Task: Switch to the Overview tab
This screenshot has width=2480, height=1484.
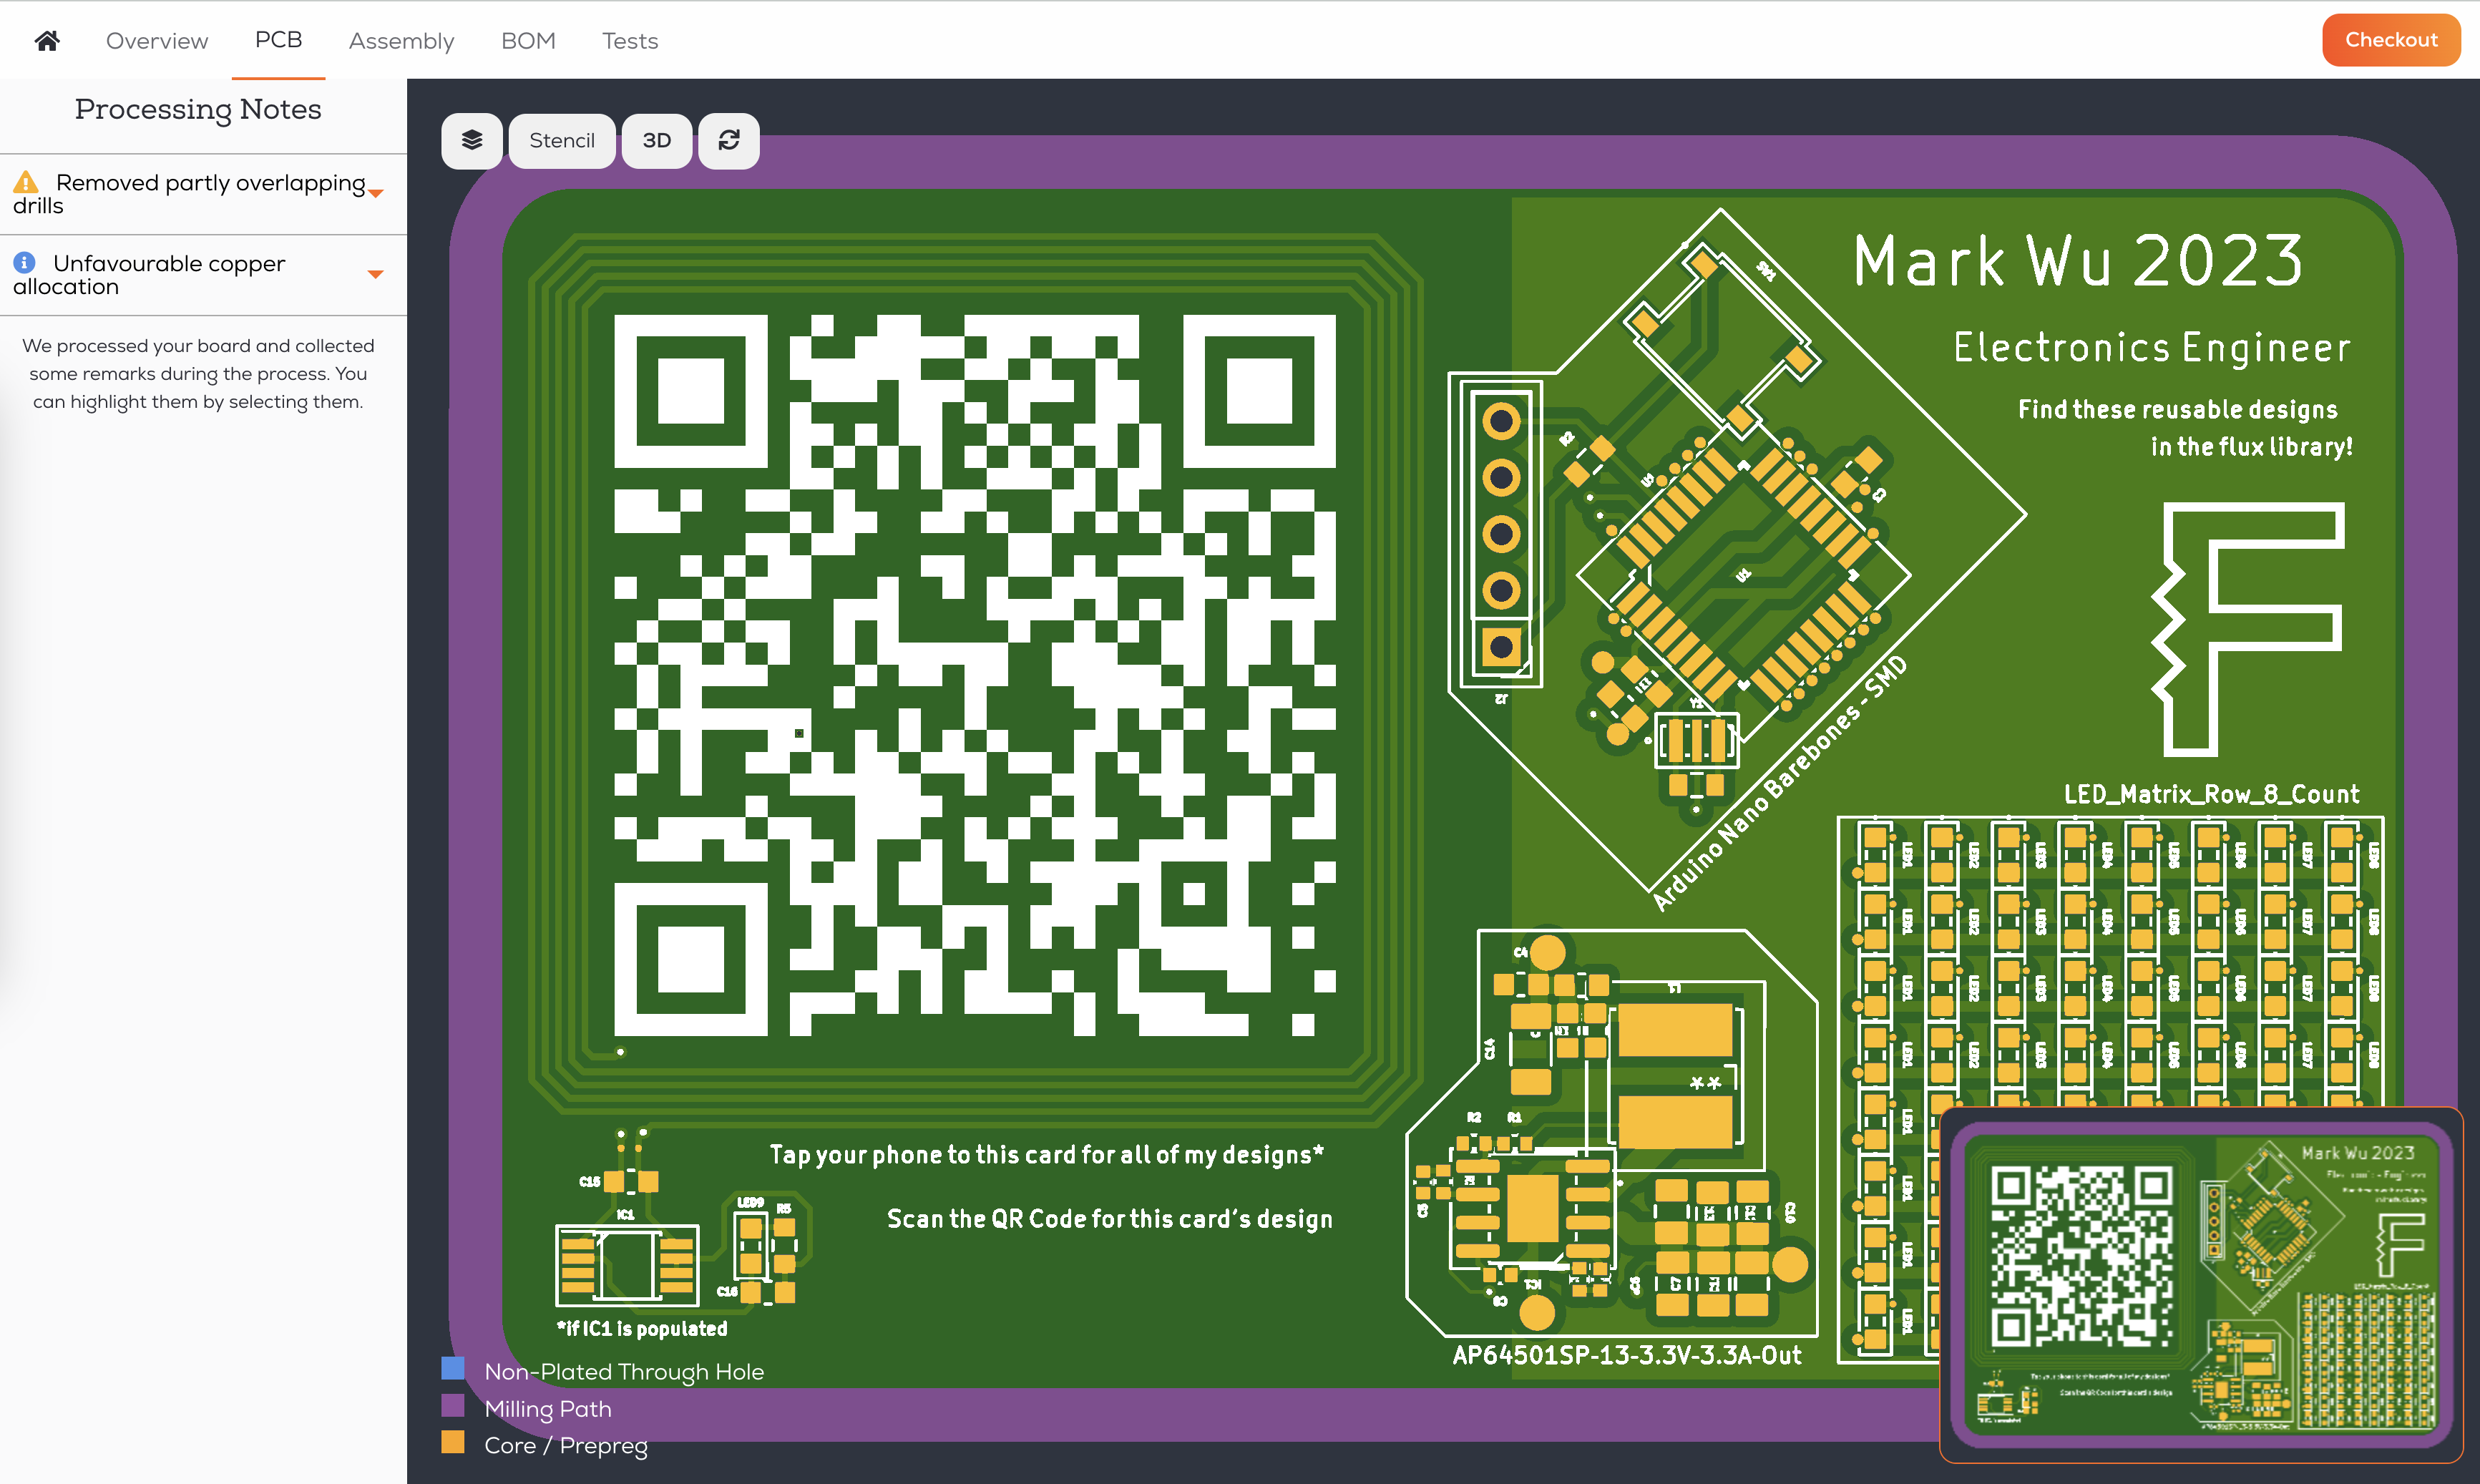Action: click(x=157, y=41)
